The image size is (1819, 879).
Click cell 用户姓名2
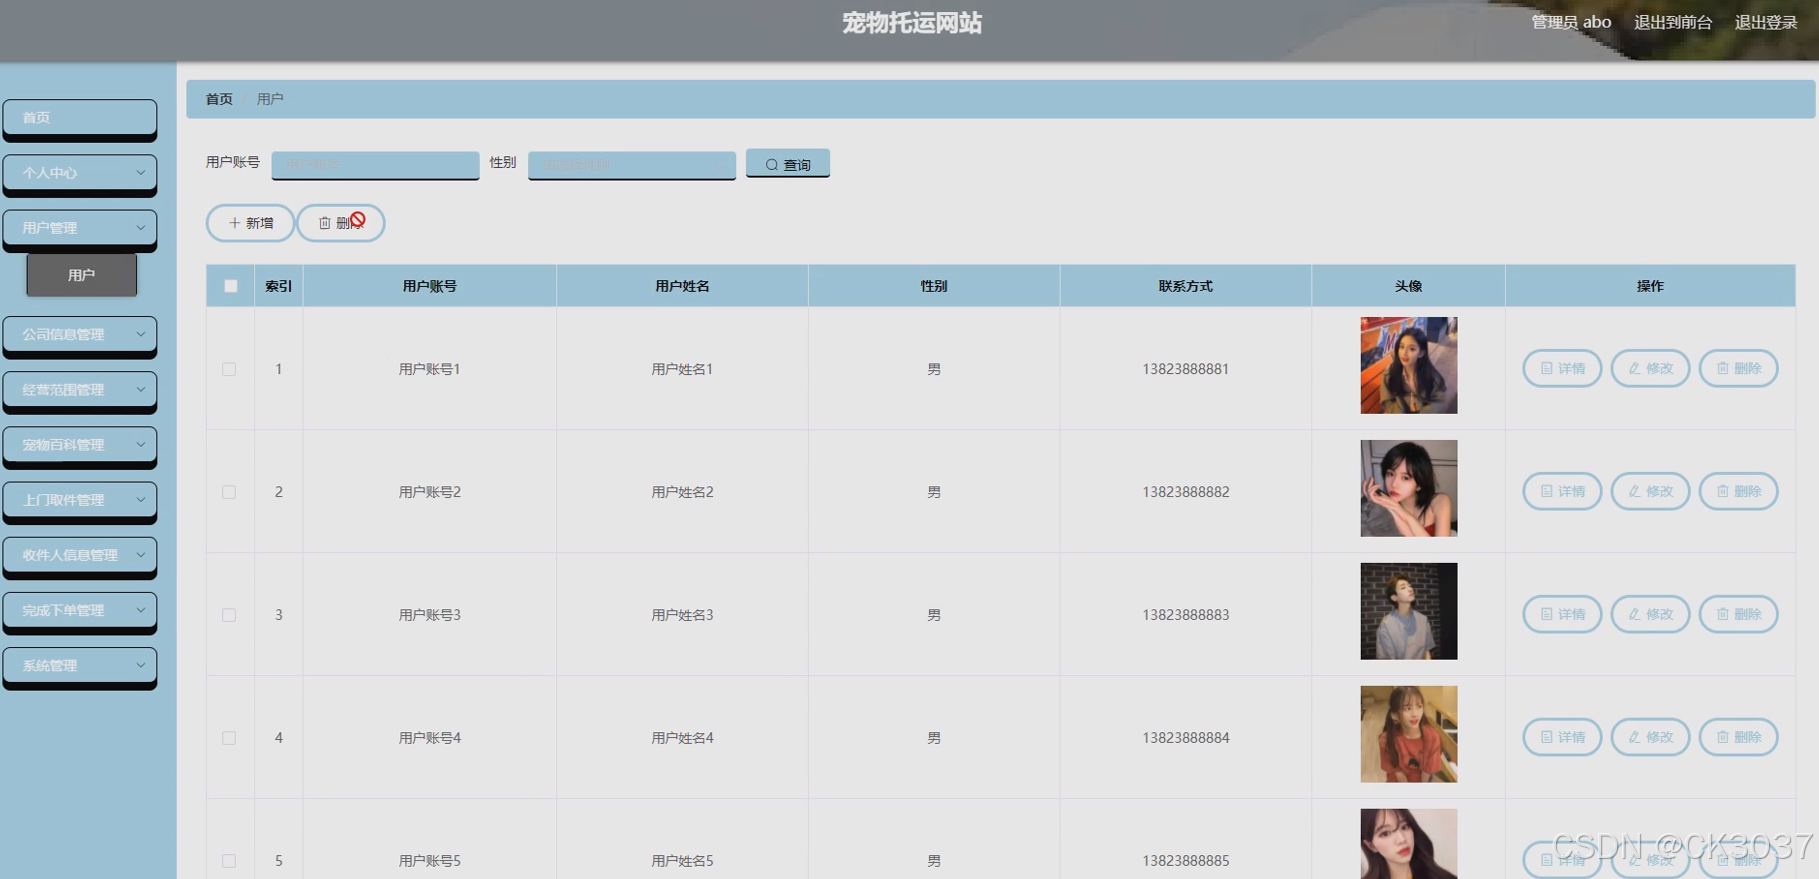click(x=682, y=492)
